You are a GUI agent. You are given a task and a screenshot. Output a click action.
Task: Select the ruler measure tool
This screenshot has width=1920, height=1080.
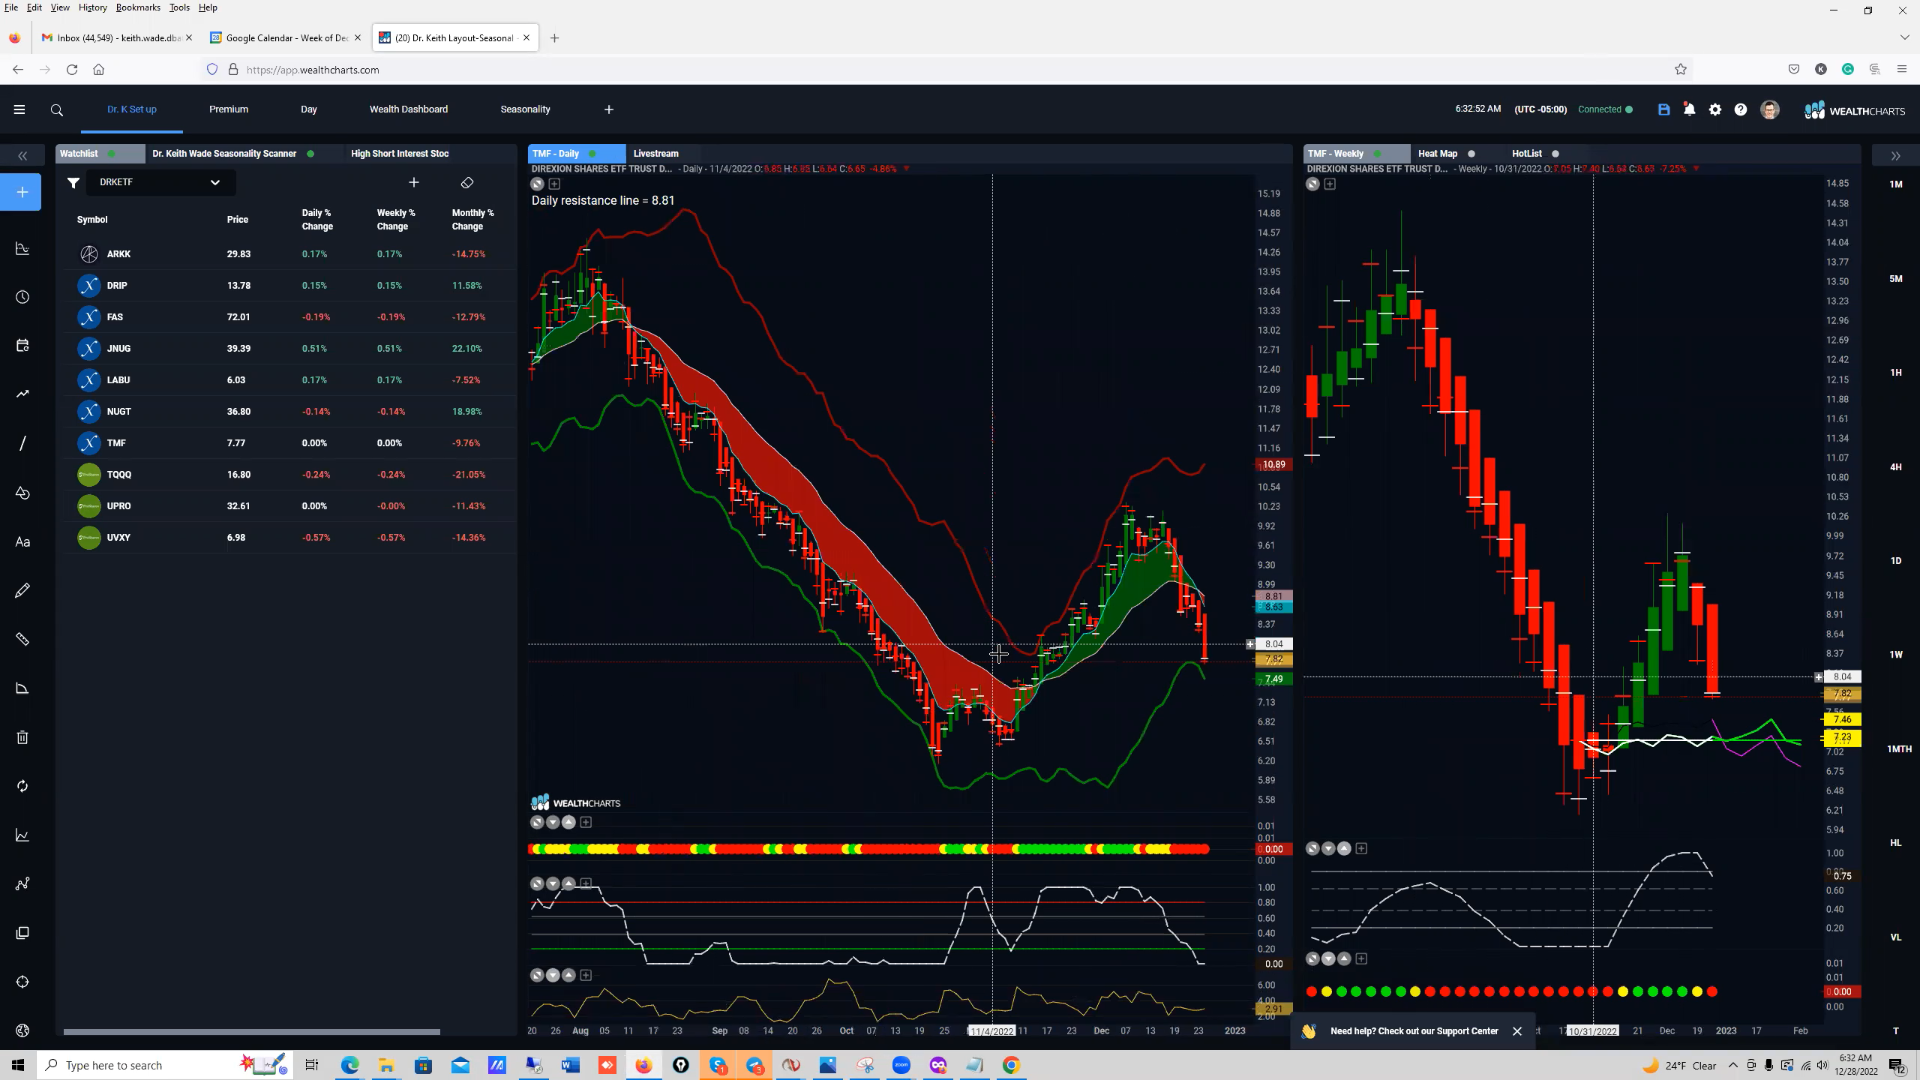coord(22,639)
